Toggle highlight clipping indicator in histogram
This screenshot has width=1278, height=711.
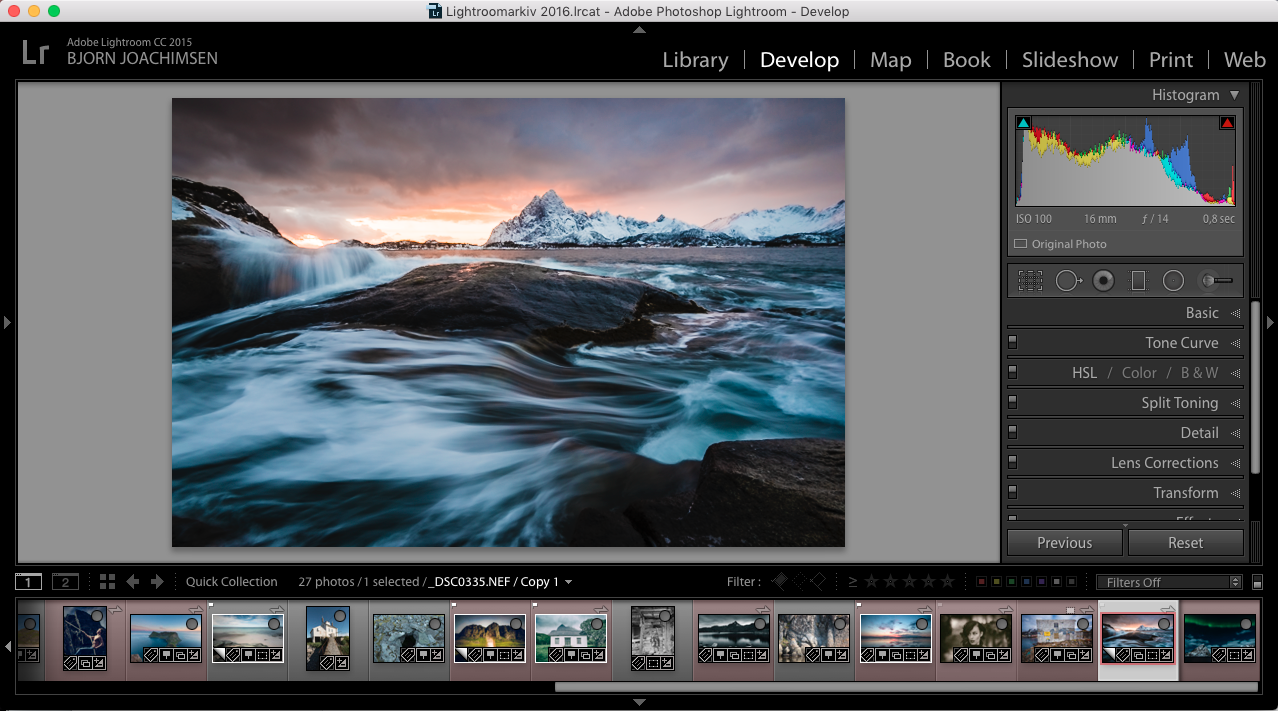[x=1227, y=123]
